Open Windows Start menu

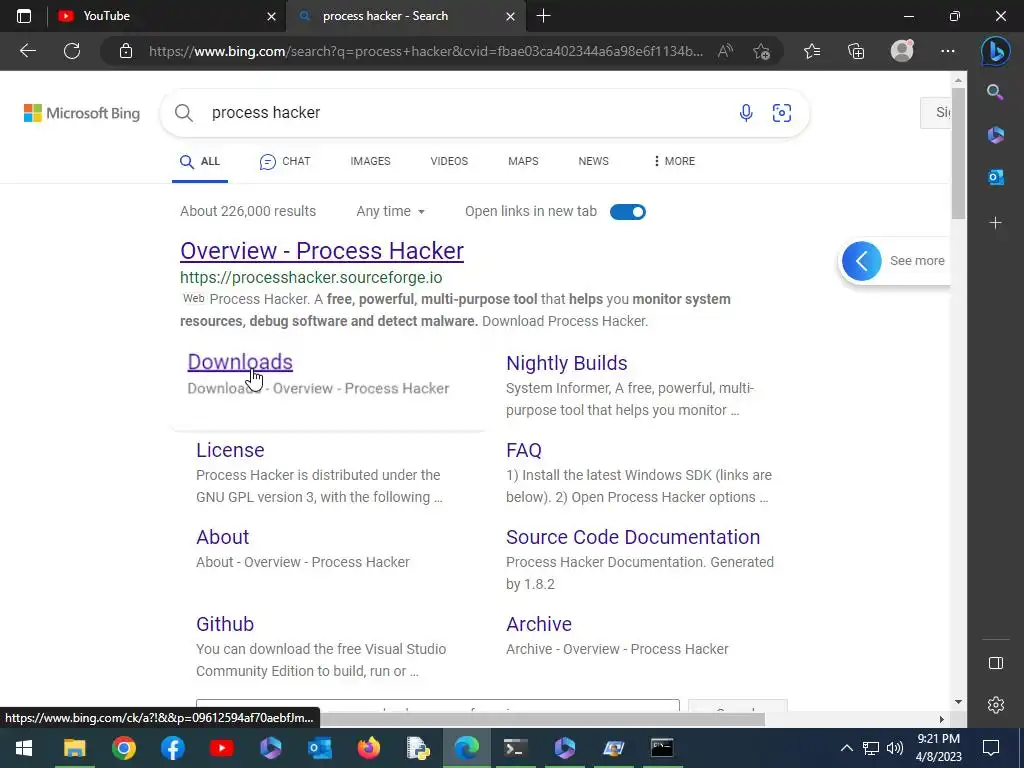click(24, 748)
